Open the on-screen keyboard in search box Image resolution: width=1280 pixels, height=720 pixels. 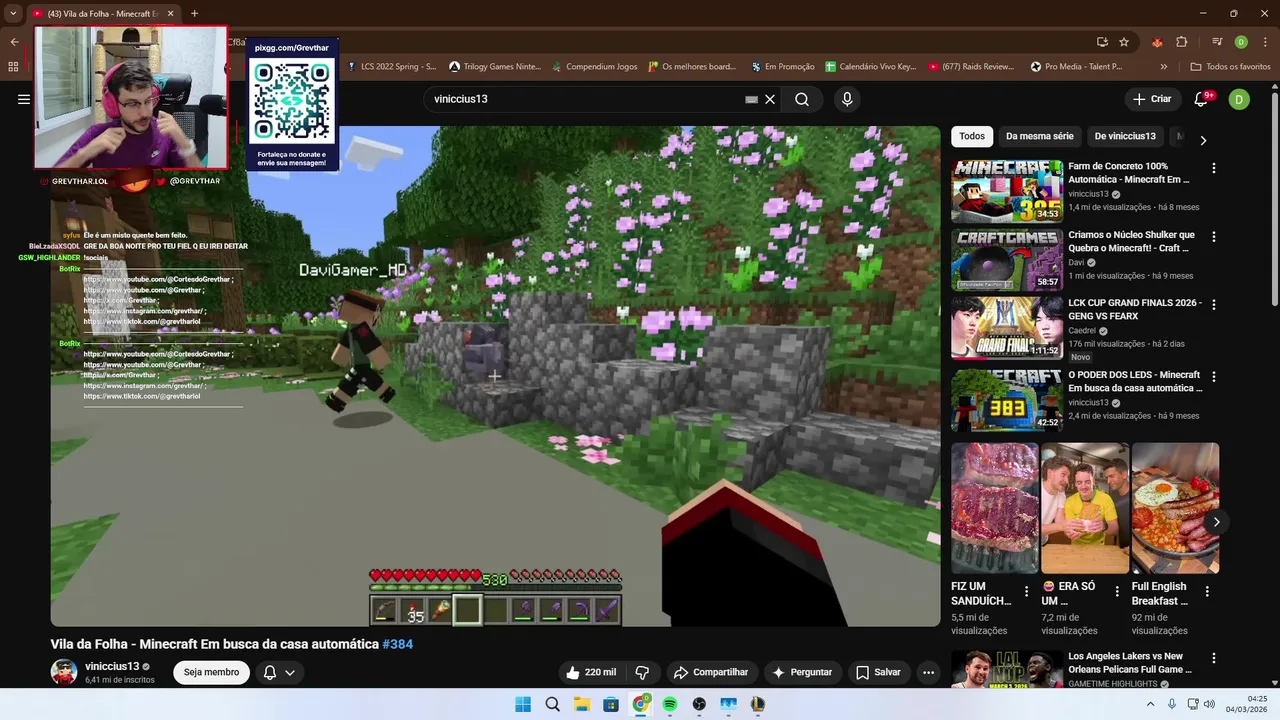tap(751, 99)
